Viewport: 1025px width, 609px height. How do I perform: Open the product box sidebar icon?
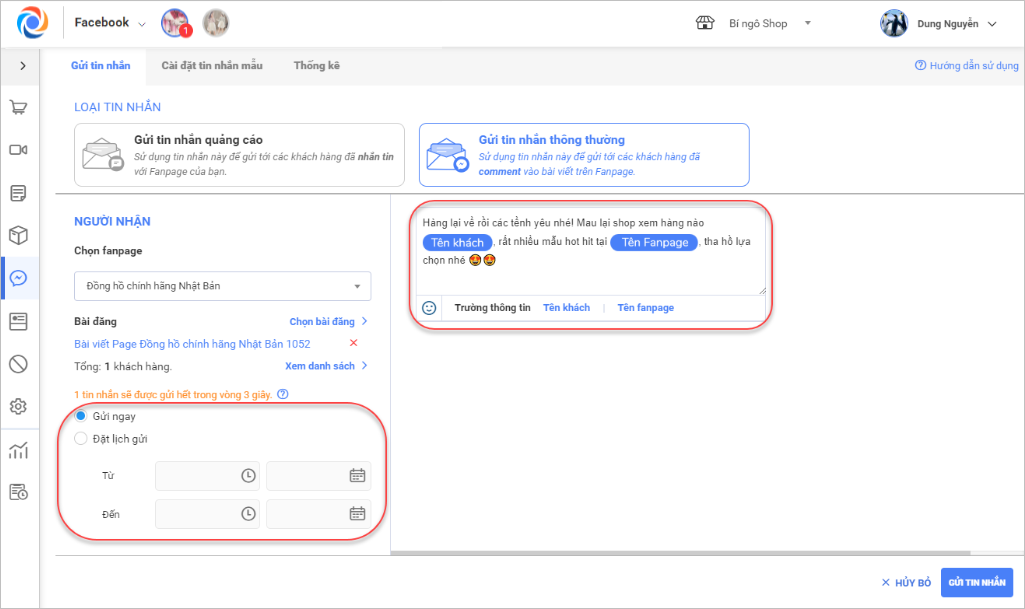click(18, 235)
